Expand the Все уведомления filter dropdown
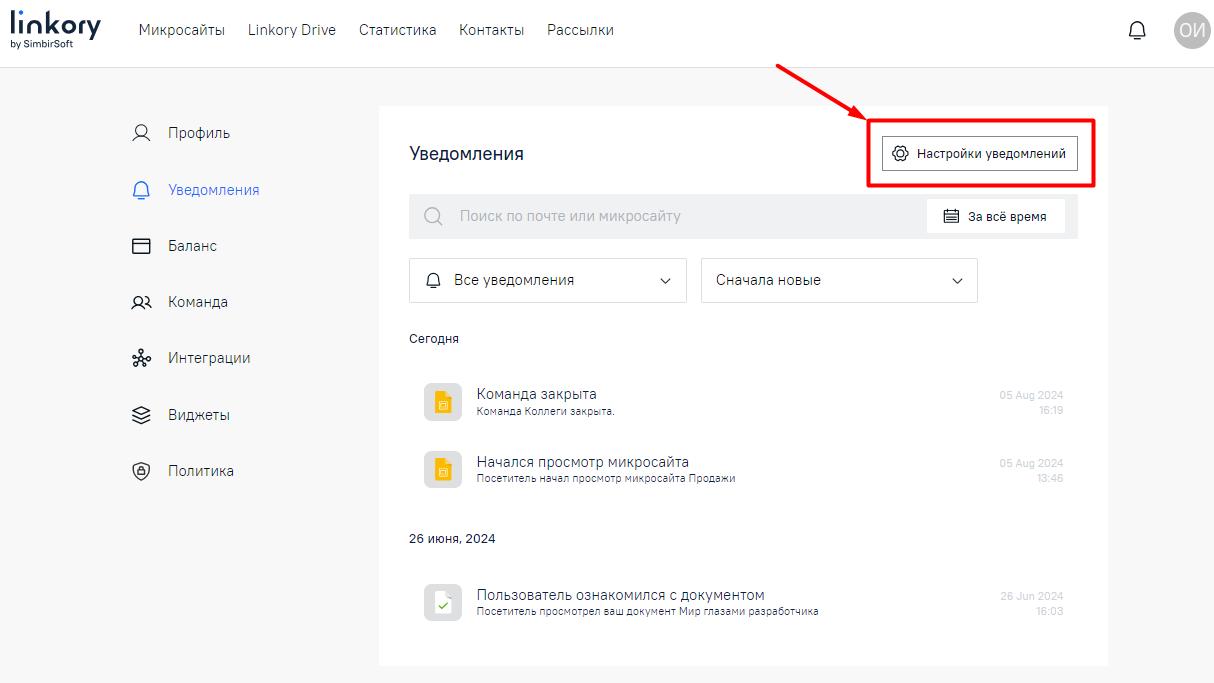 [547, 280]
